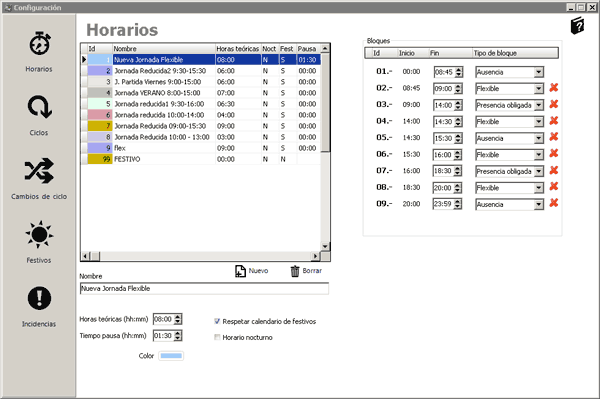Click the Horas teóricas column header
The width and height of the screenshot is (600, 399).
point(238,49)
